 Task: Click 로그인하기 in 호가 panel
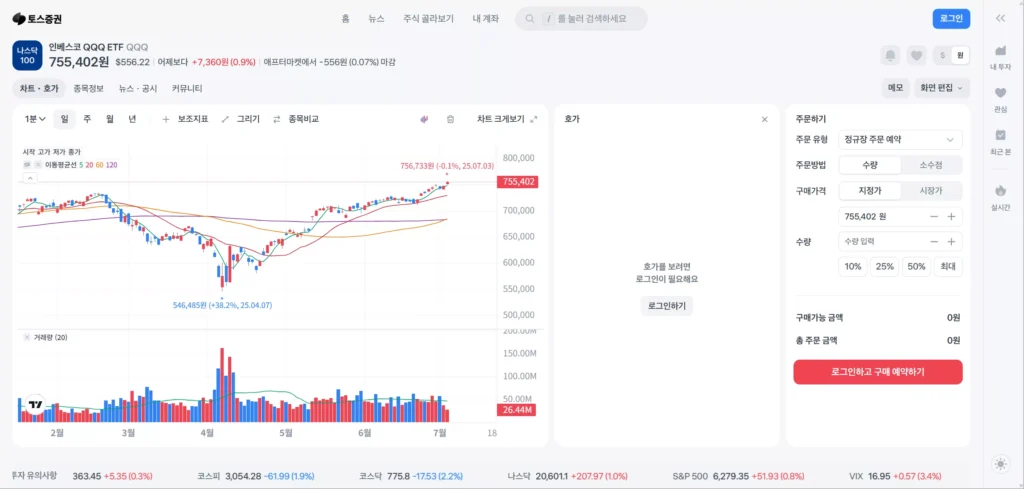tap(667, 306)
